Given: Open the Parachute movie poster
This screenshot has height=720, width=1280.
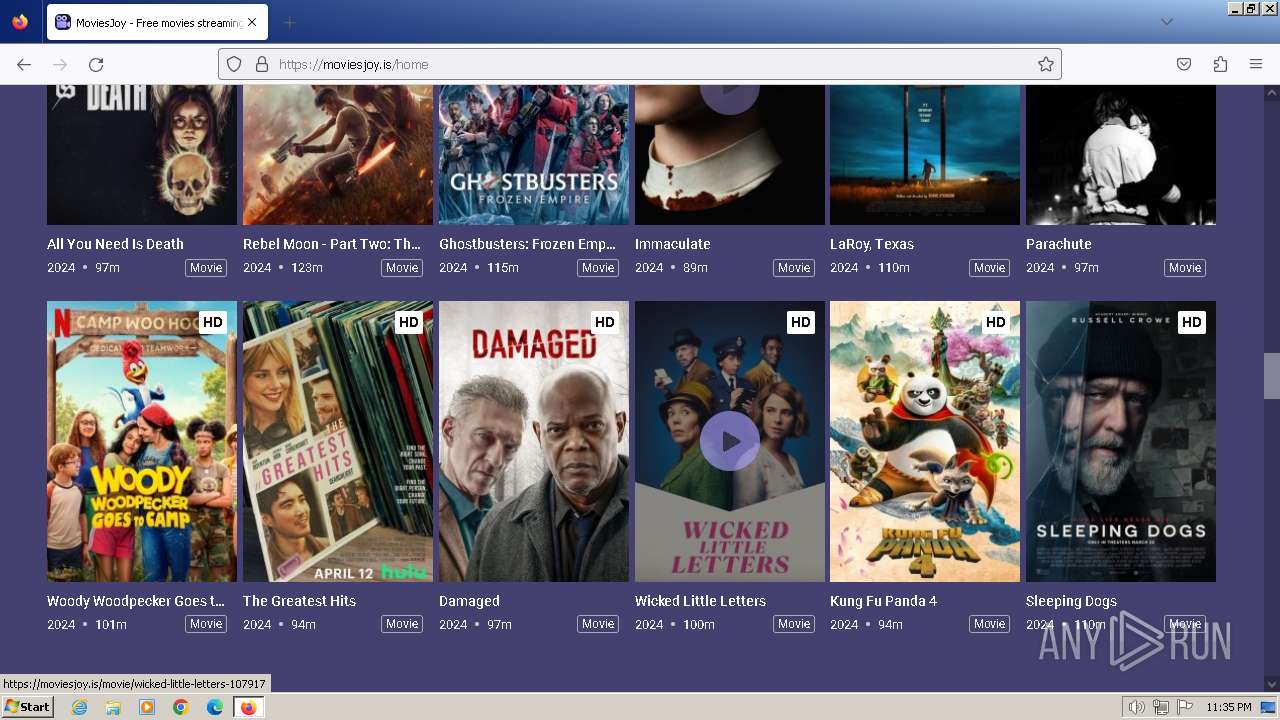Looking at the screenshot, I should click(1121, 155).
